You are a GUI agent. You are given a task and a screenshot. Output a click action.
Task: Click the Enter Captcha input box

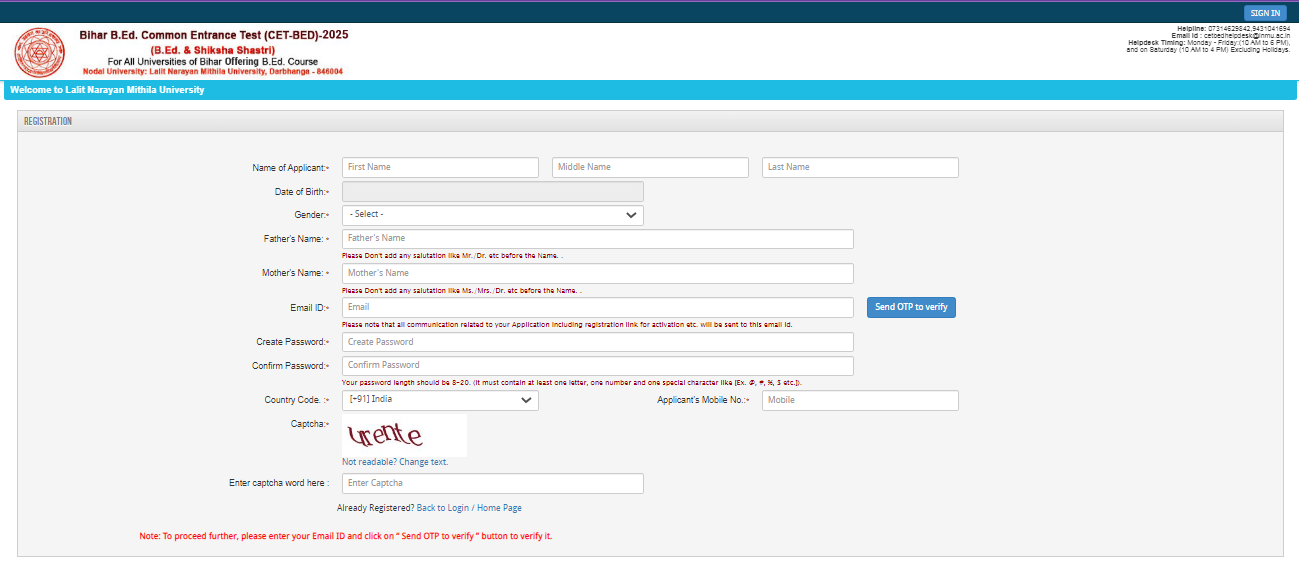click(x=492, y=484)
